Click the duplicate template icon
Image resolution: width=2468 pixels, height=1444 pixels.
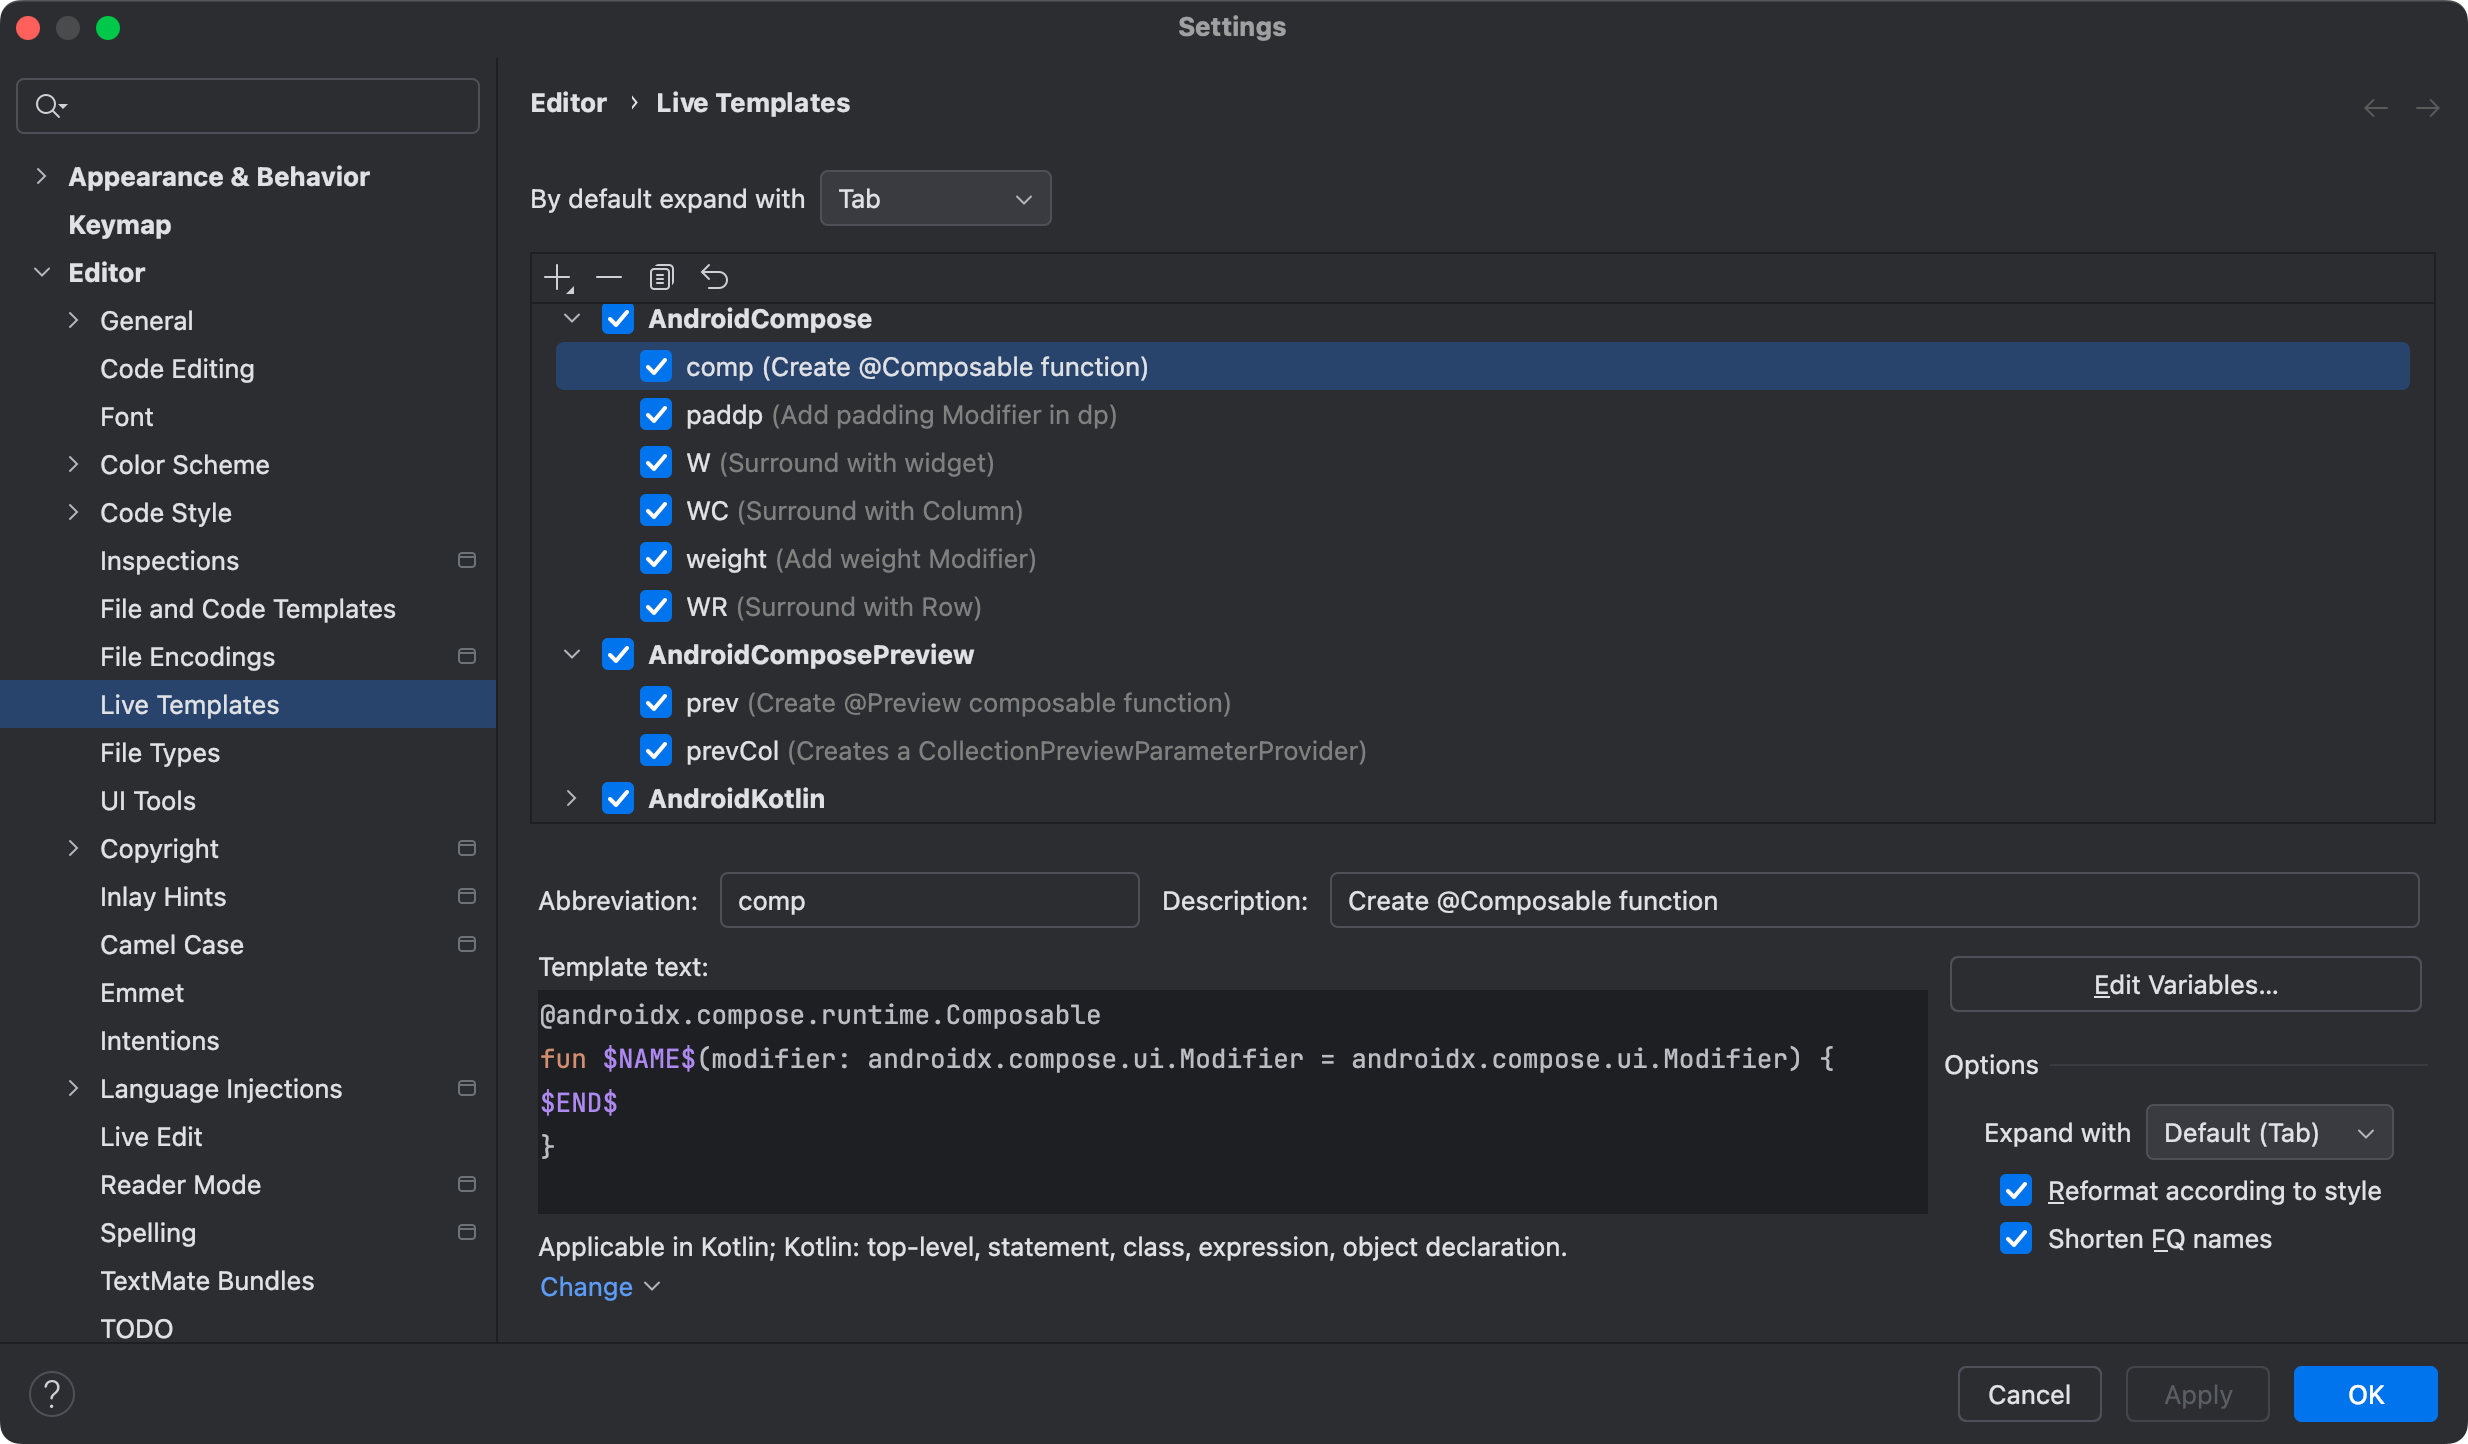[x=661, y=277]
